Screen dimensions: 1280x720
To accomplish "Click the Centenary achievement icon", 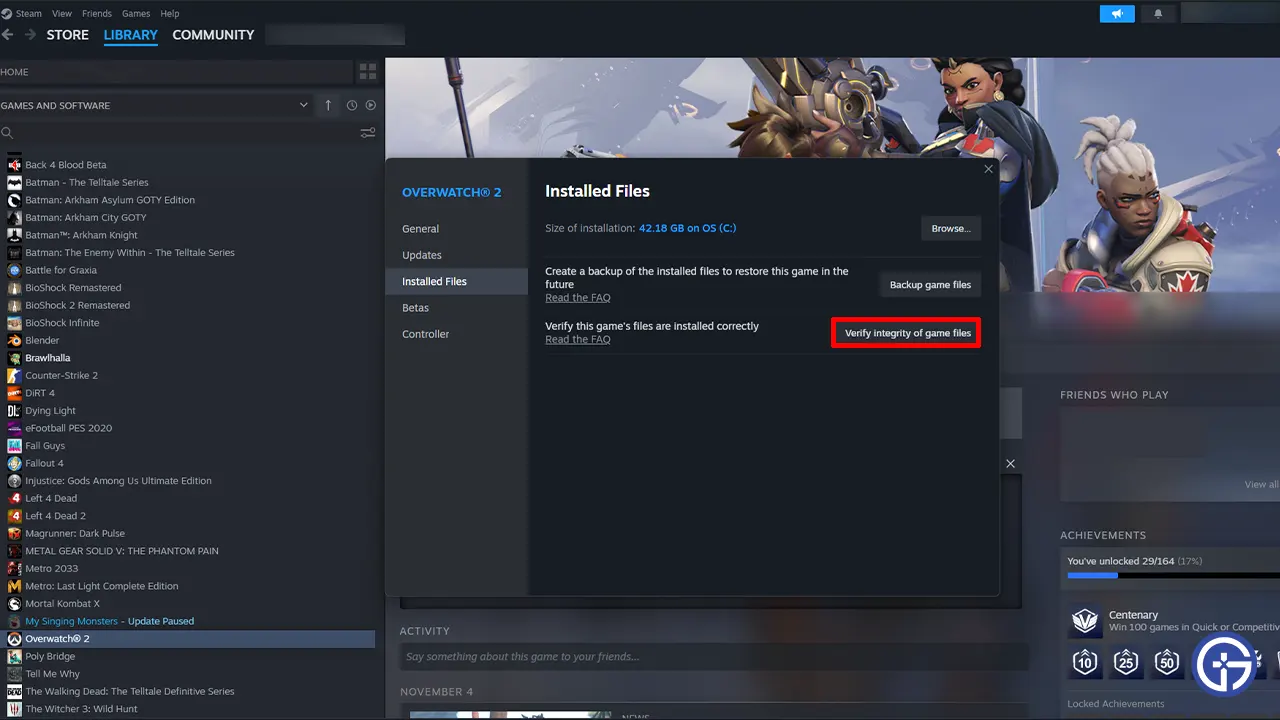I will [x=1085, y=622].
